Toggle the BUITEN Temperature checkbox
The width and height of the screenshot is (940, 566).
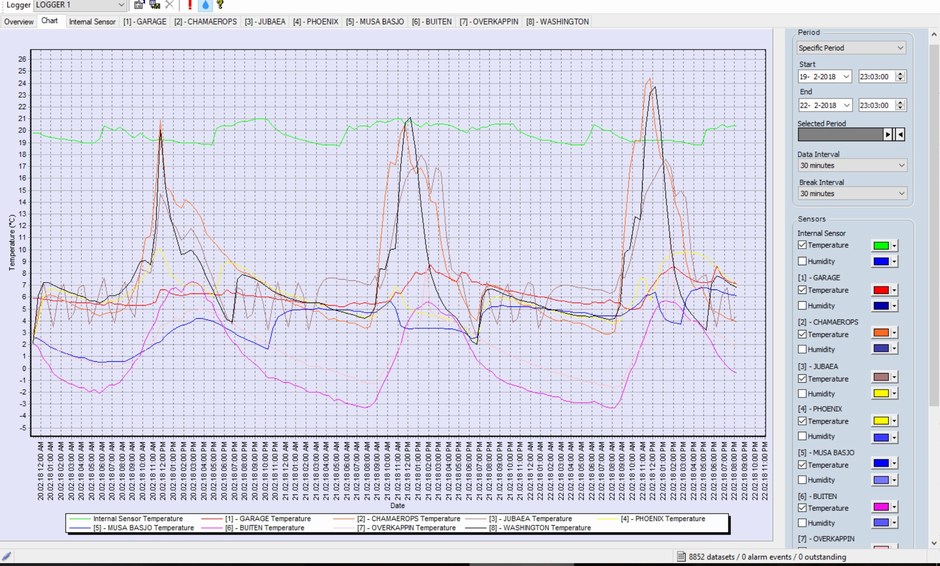803,508
